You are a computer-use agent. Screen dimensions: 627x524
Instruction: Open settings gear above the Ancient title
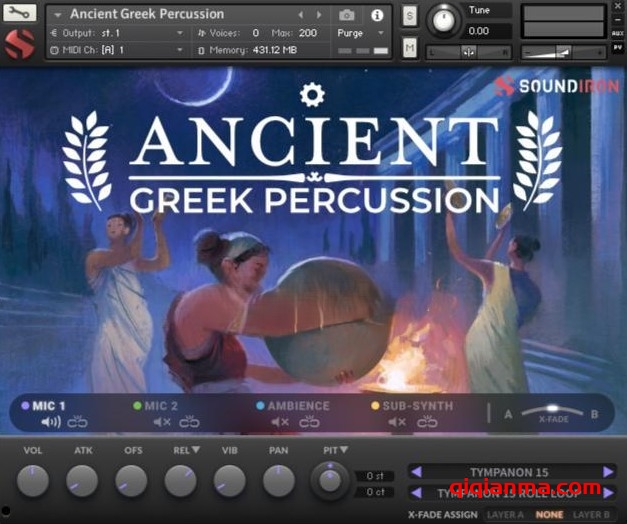pyautogui.click(x=313, y=95)
